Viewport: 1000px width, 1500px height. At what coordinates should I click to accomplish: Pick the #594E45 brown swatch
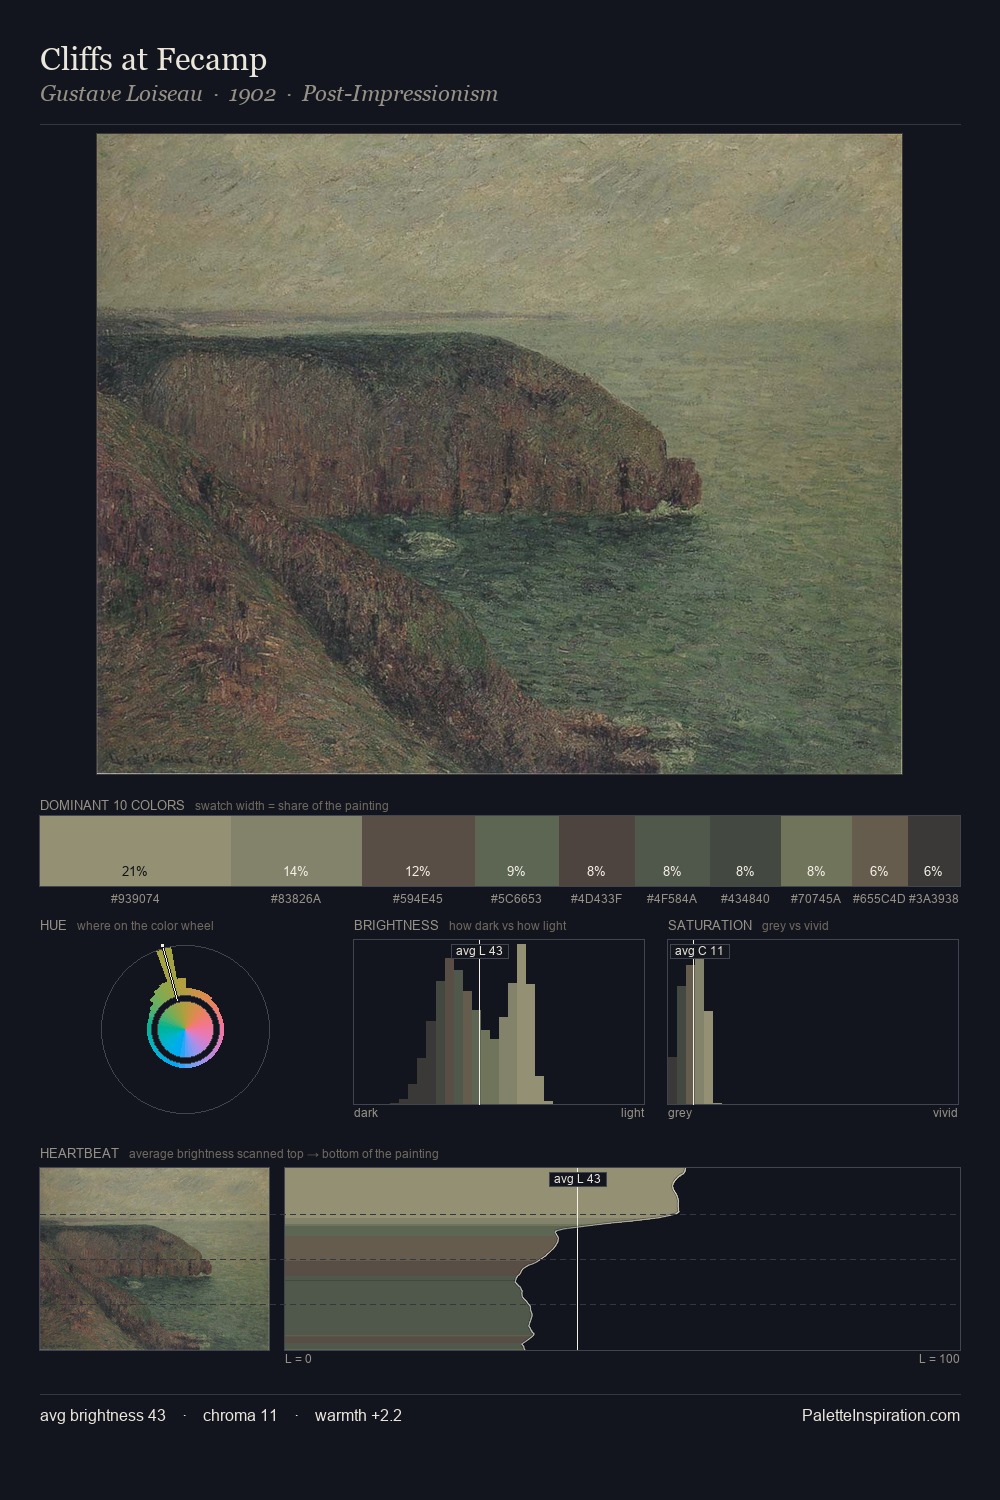(x=418, y=851)
